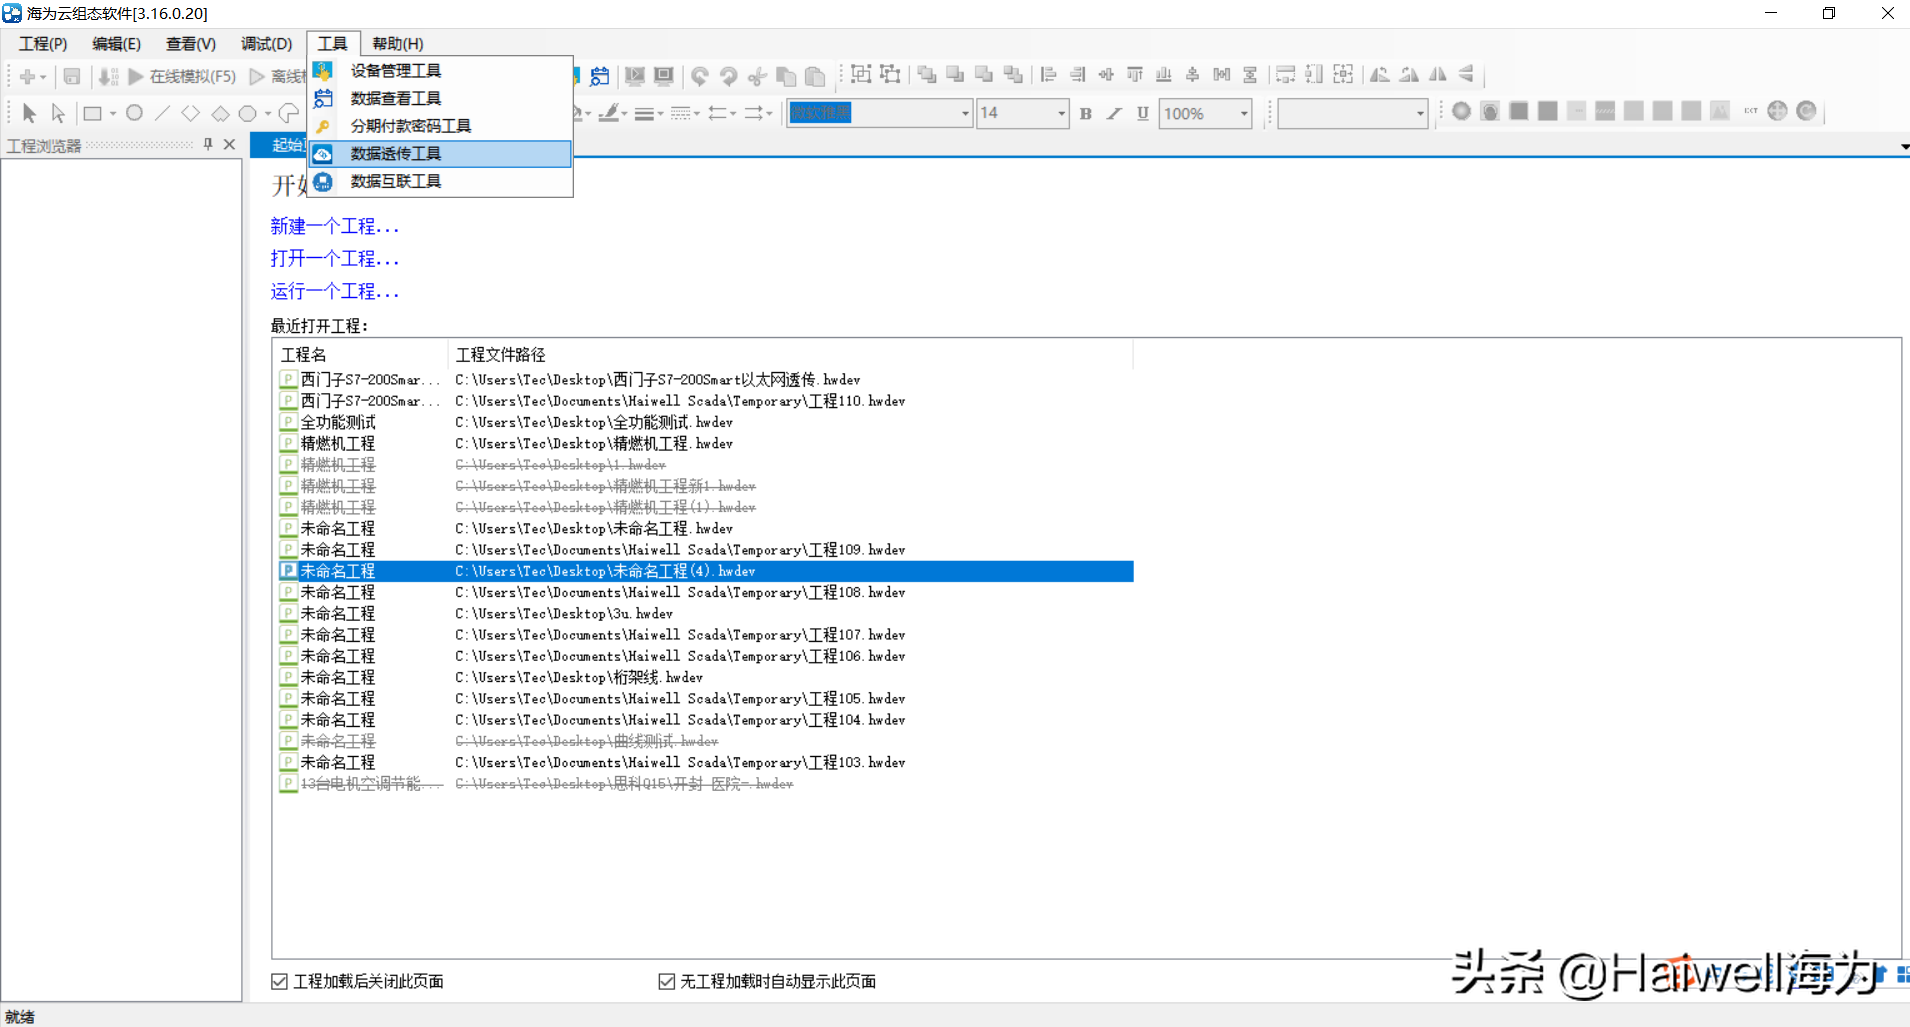1910x1027 pixels.
Task: Click the data view calendar toolbar icon
Action: click(x=600, y=76)
